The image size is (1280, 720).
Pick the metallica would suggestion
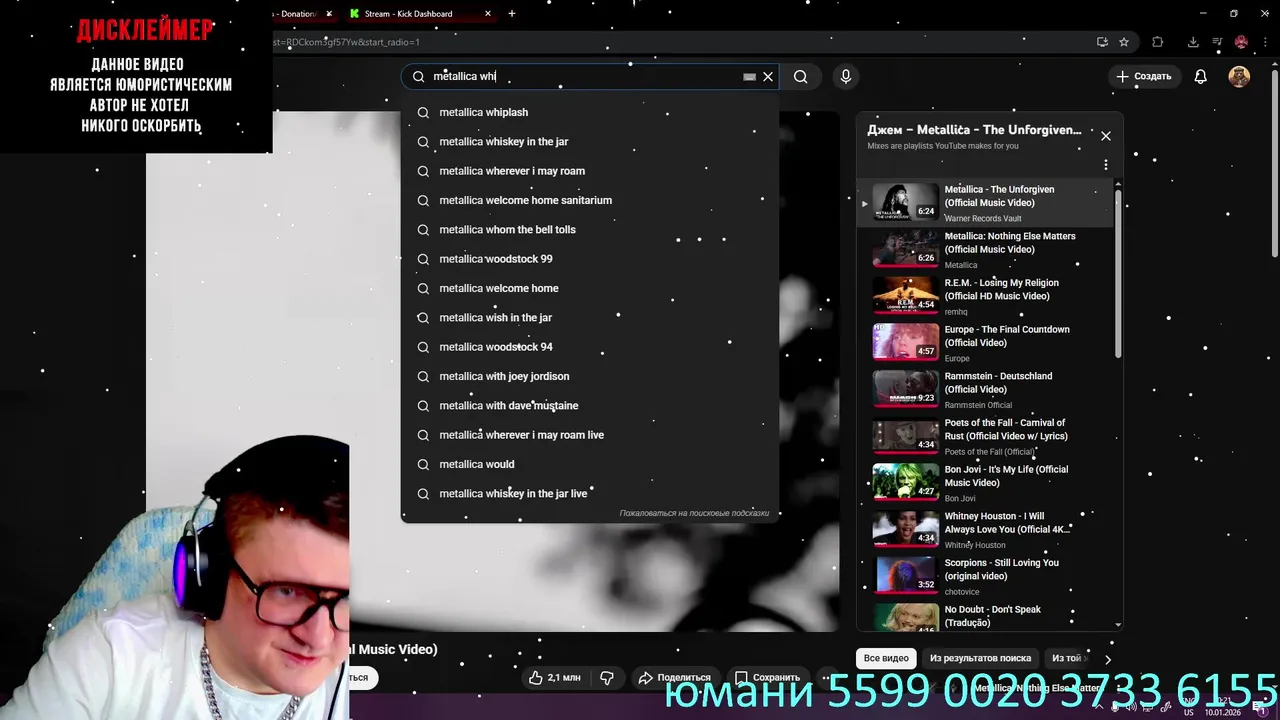coord(590,464)
